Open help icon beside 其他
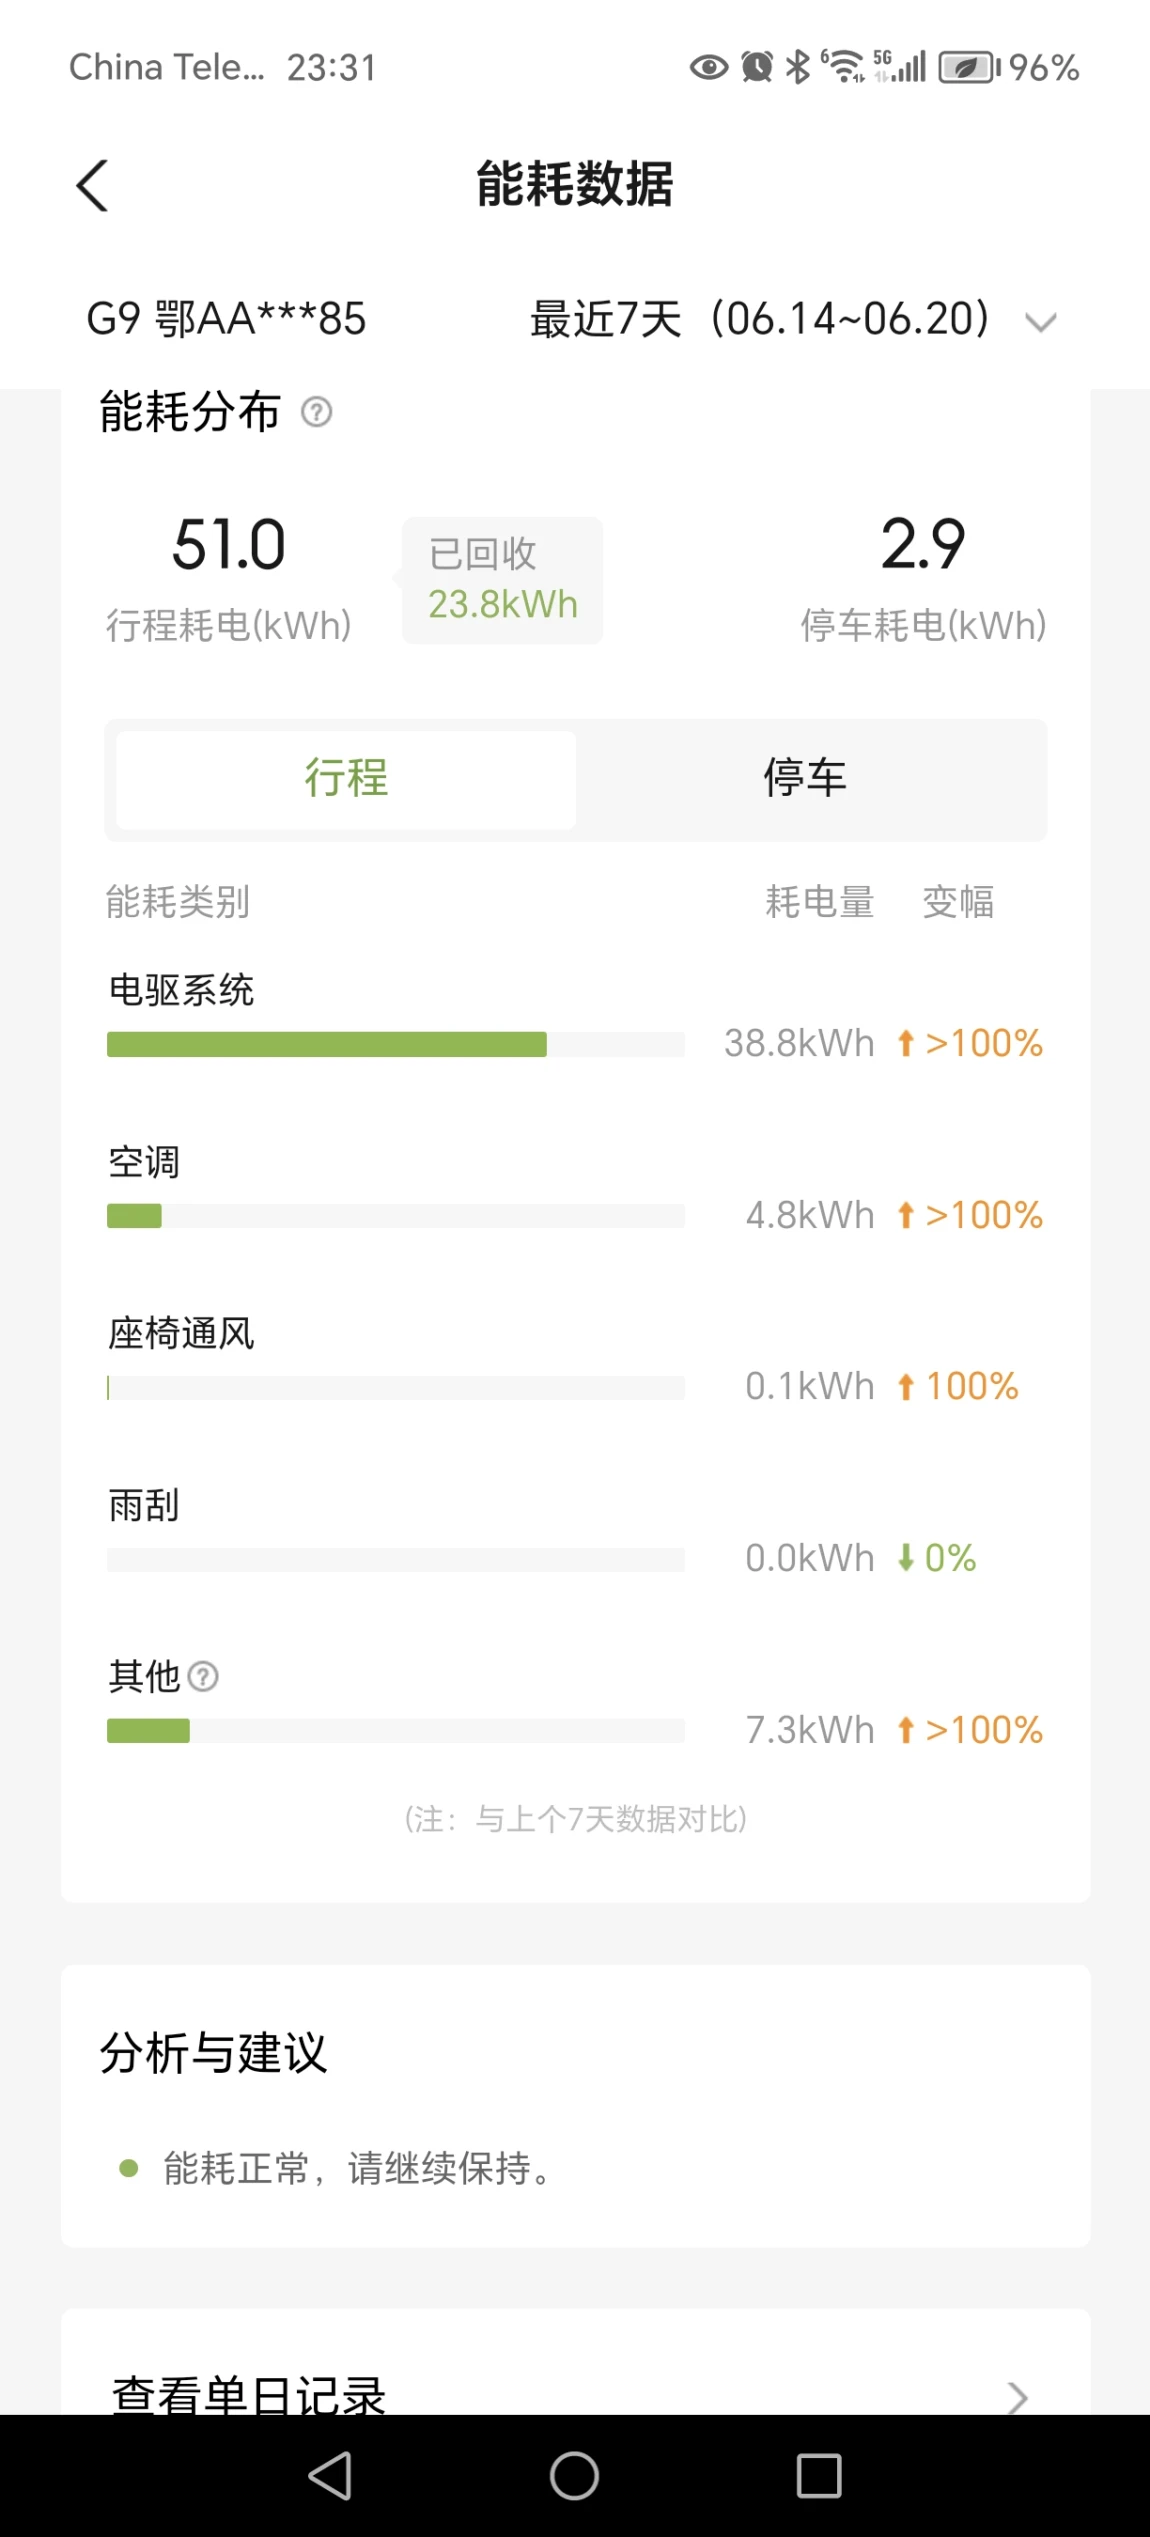The height and width of the screenshot is (2537, 1150). 203,1676
